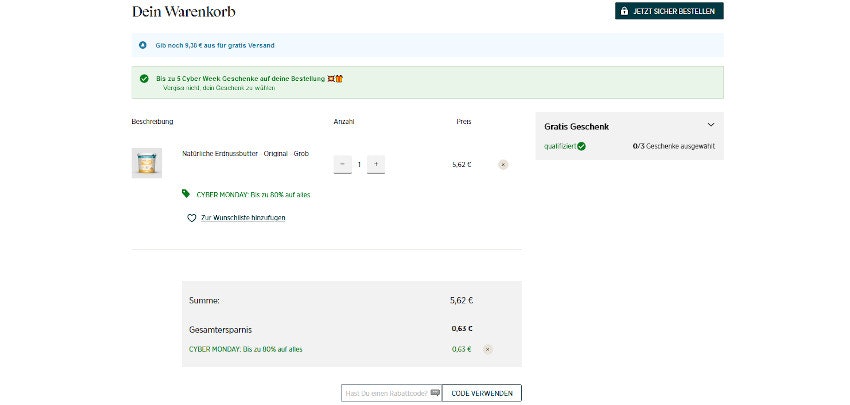The height and width of the screenshot is (405, 850).
Task: Click the lock icon on order button
Action: point(625,11)
